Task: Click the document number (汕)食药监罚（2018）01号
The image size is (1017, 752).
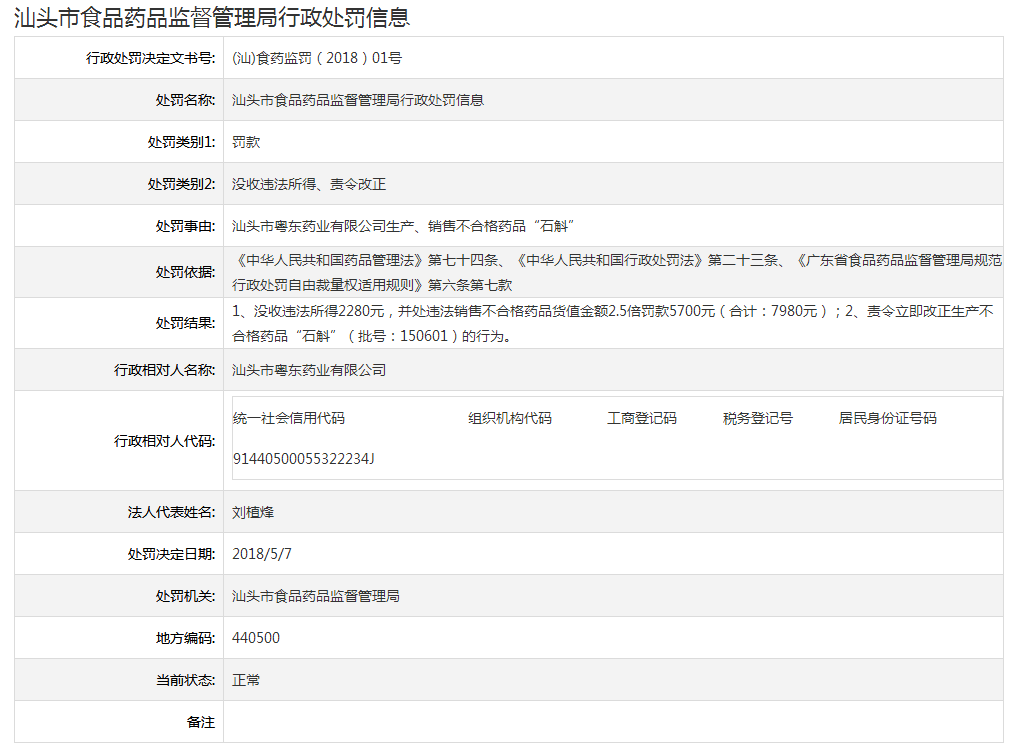Action: coord(316,58)
